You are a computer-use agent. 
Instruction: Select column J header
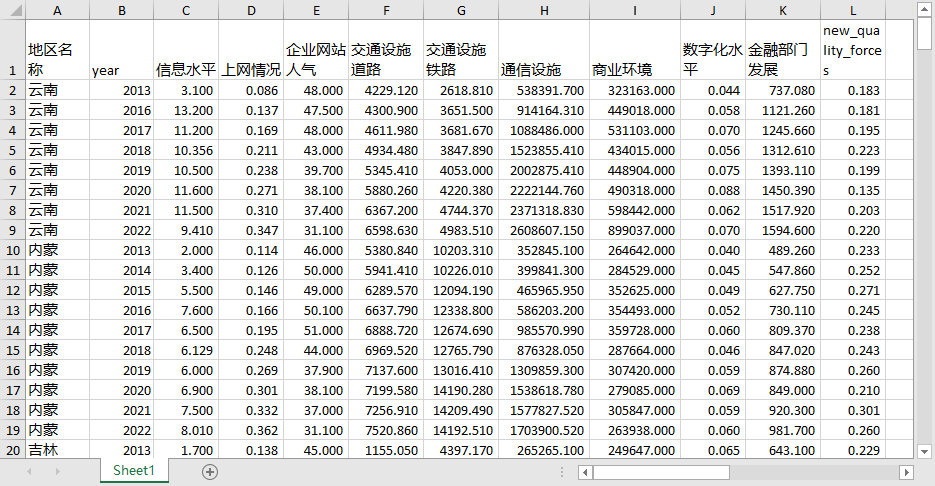713,10
